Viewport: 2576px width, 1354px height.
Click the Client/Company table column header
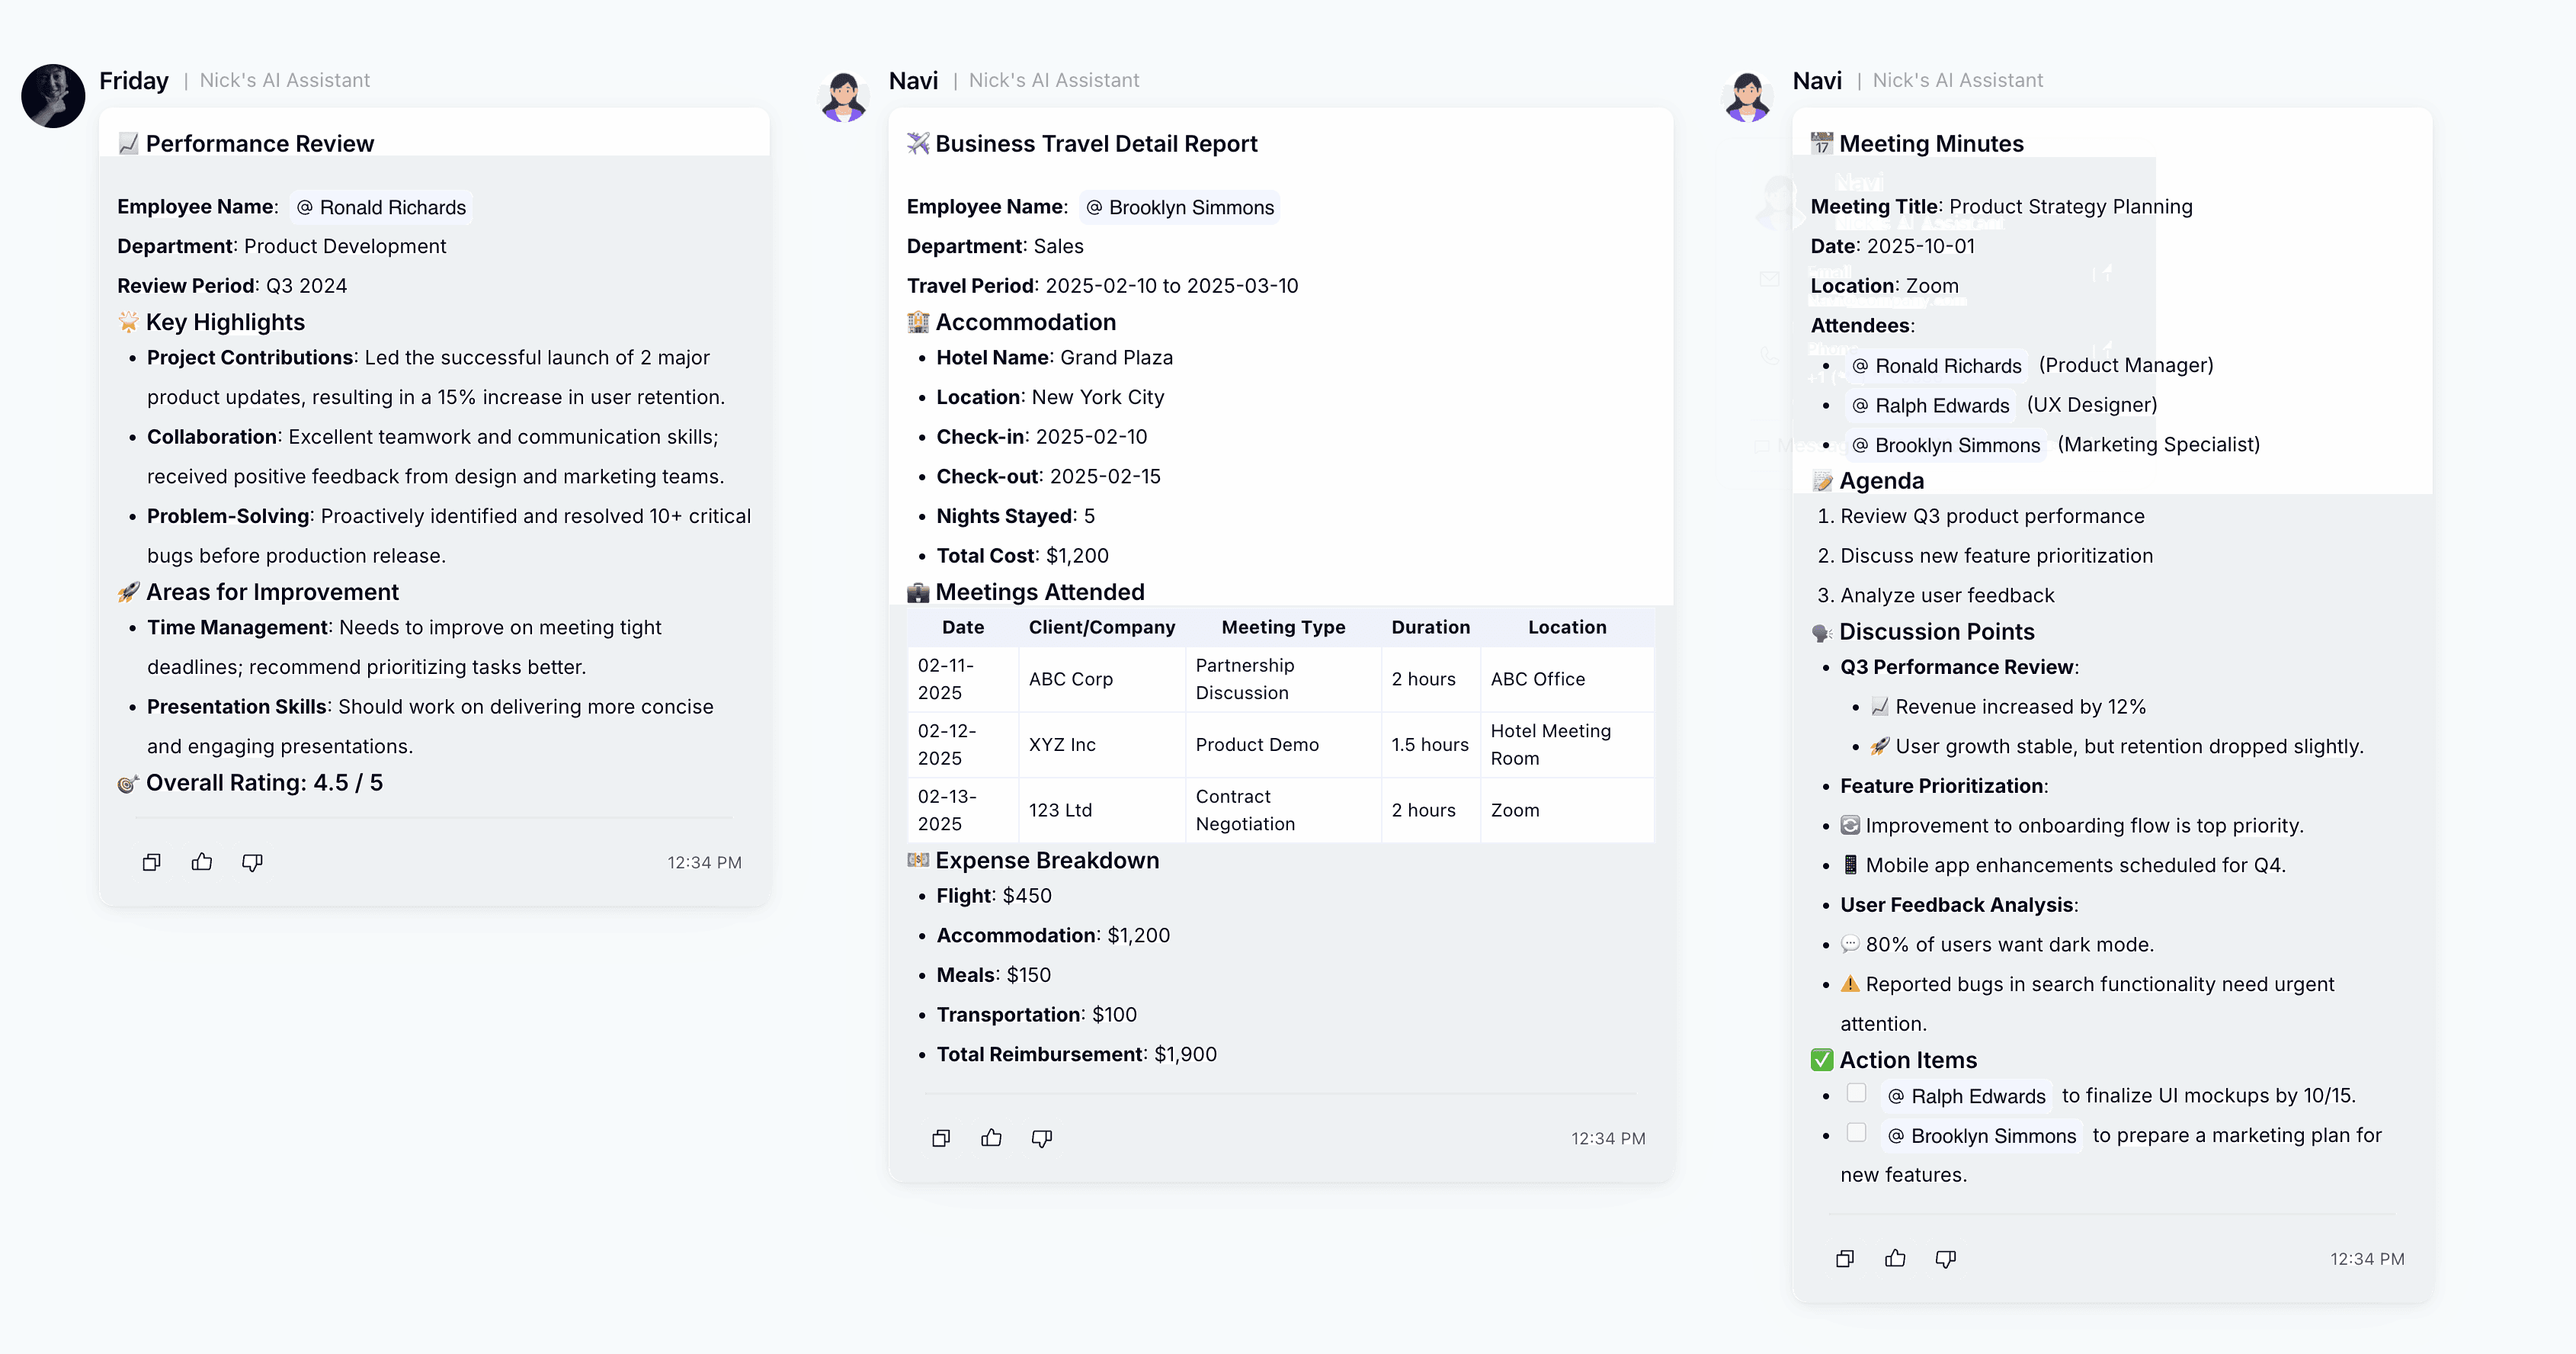tap(1102, 627)
